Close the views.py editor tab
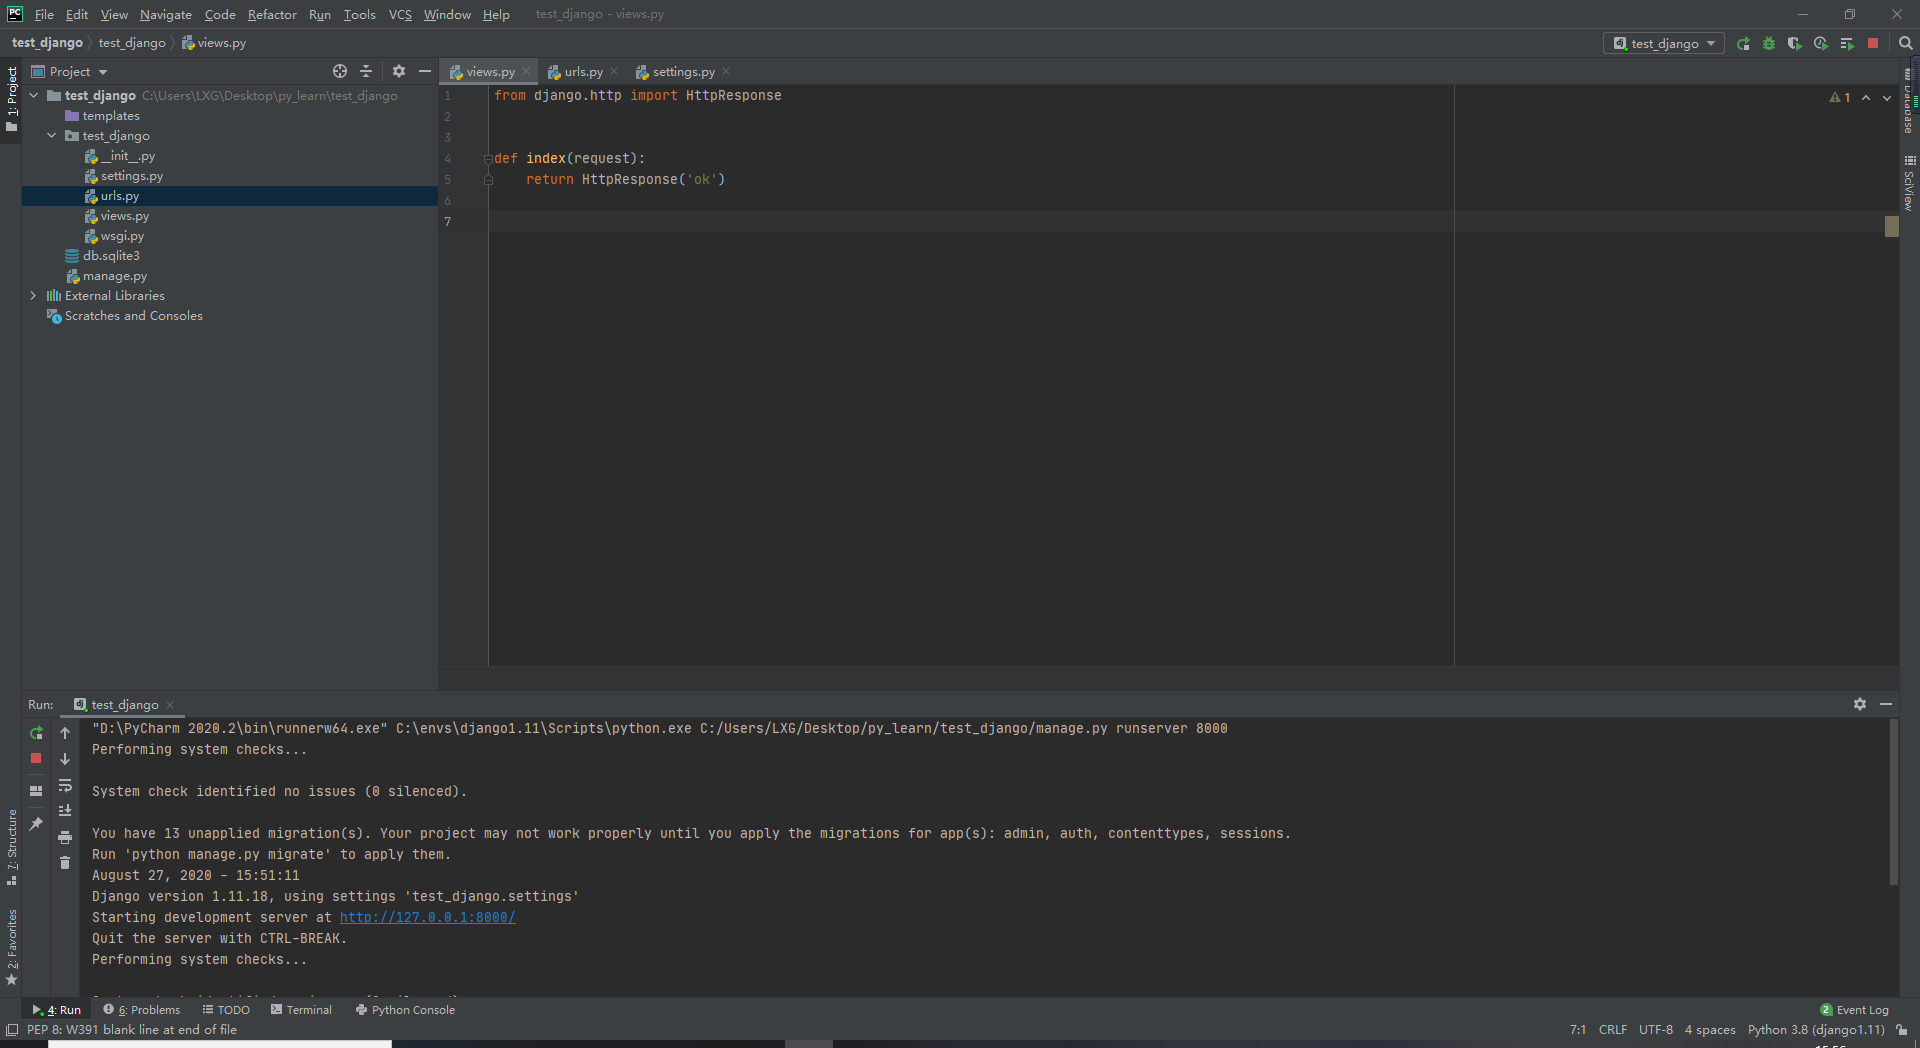Screen dimensions: 1920x1048 pyautogui.click(x=526, y=71)
